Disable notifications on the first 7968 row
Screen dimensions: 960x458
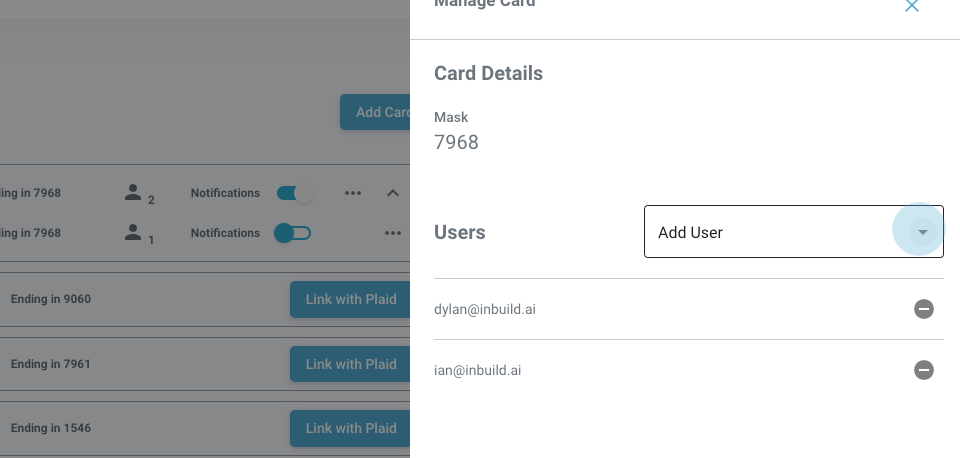click(x=295, y=193)
